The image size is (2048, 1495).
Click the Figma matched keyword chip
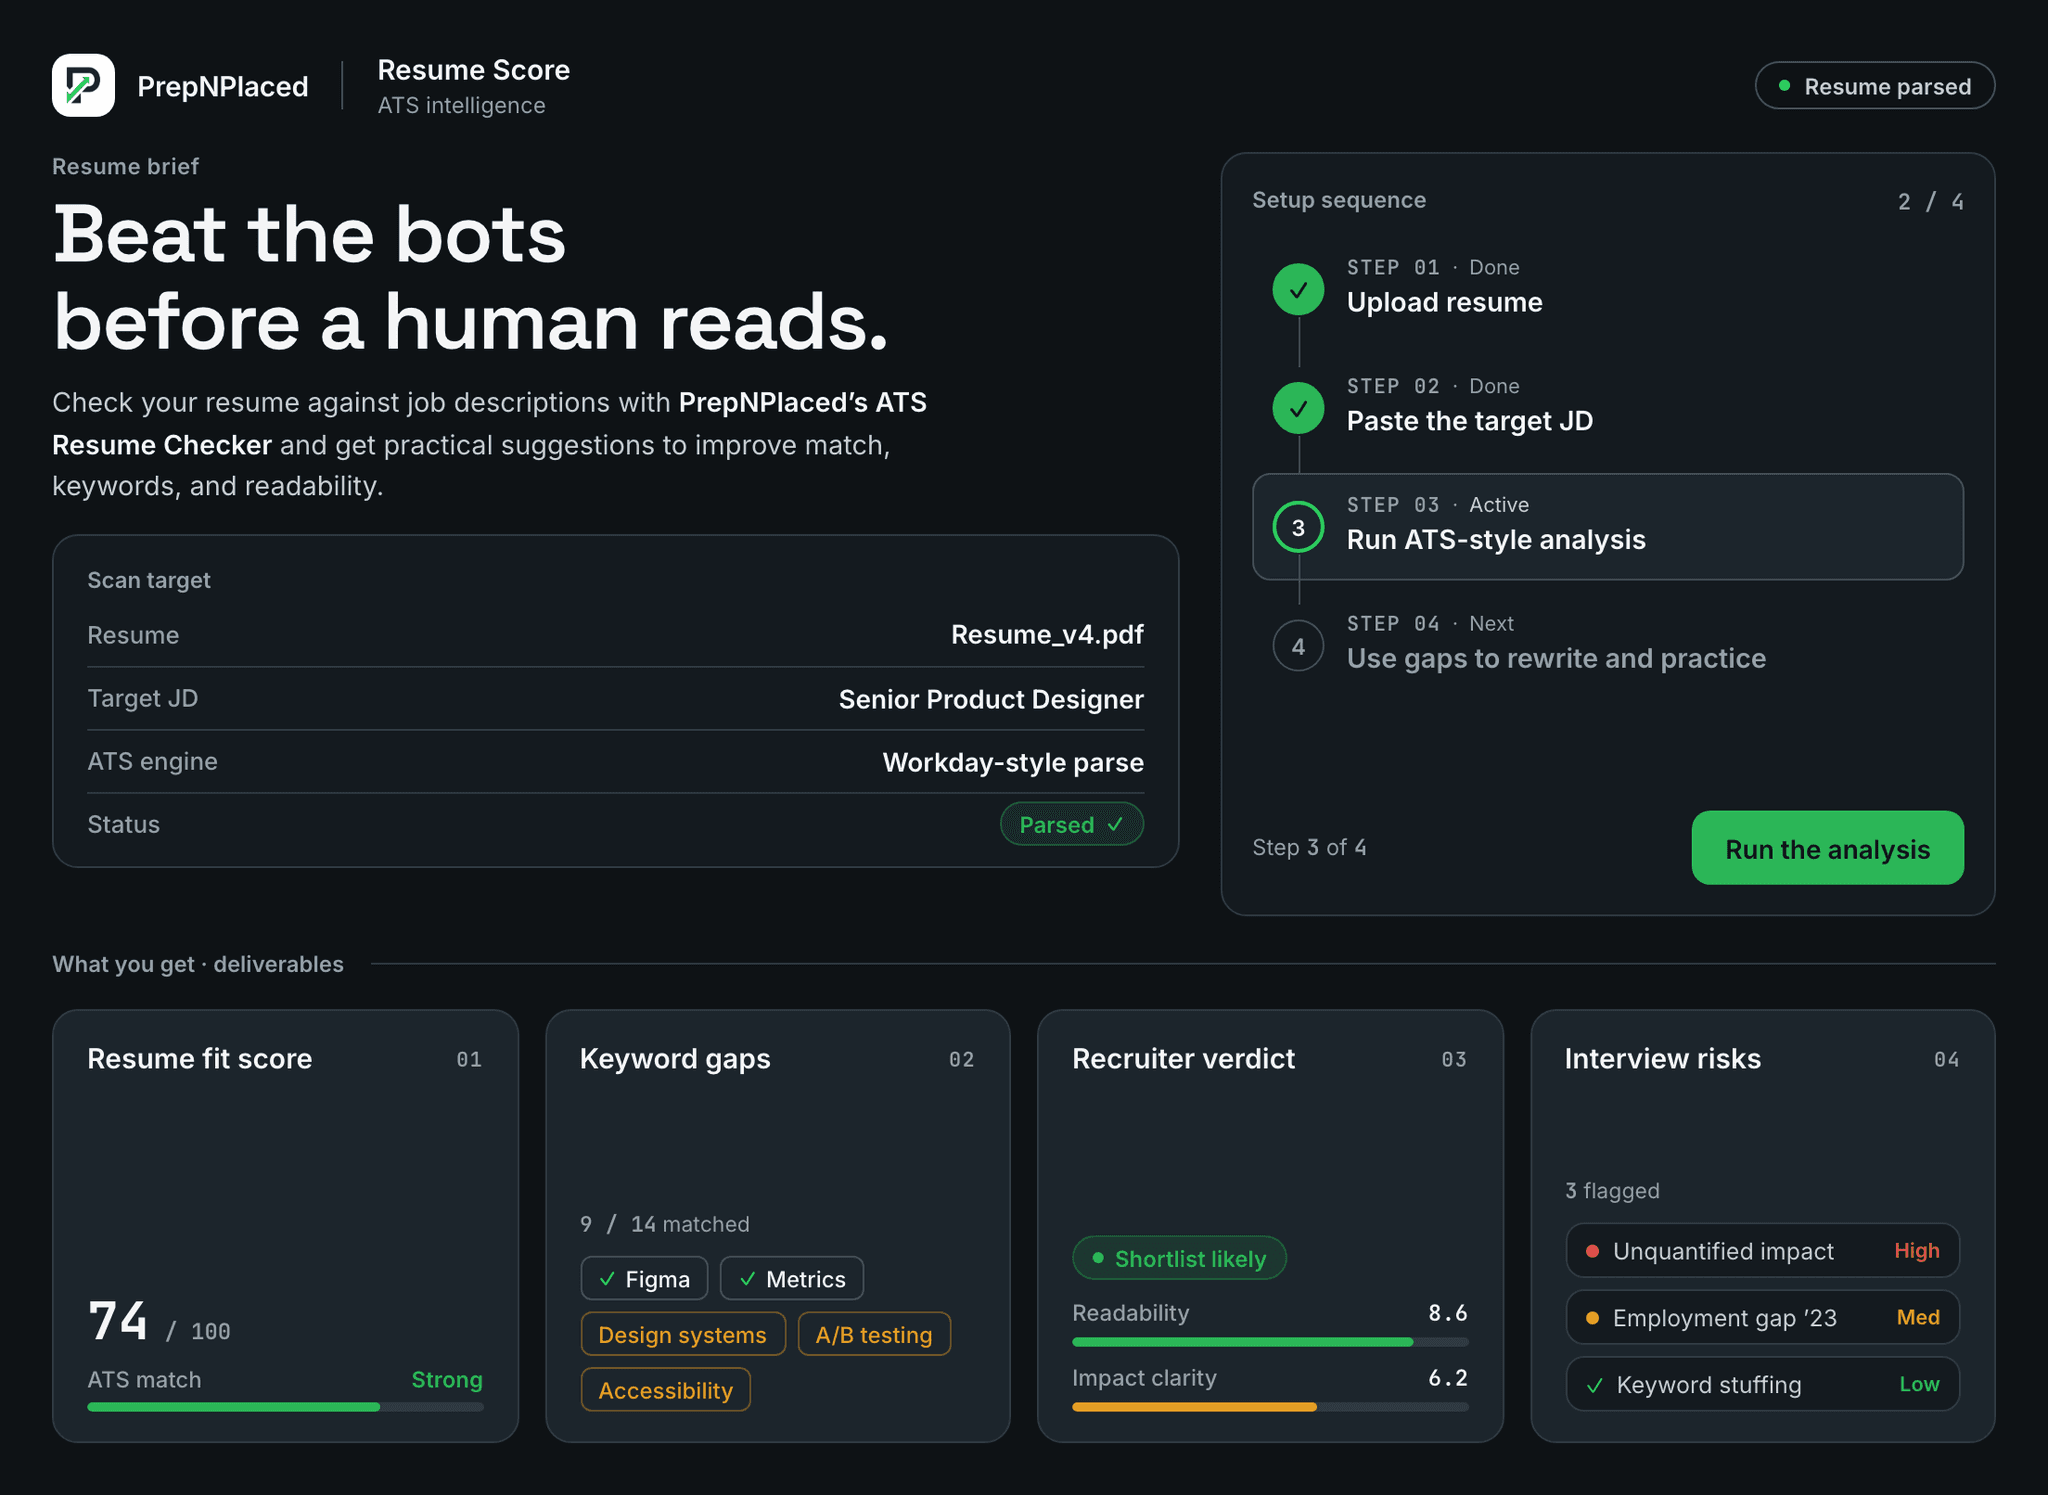coord(644,1278)
